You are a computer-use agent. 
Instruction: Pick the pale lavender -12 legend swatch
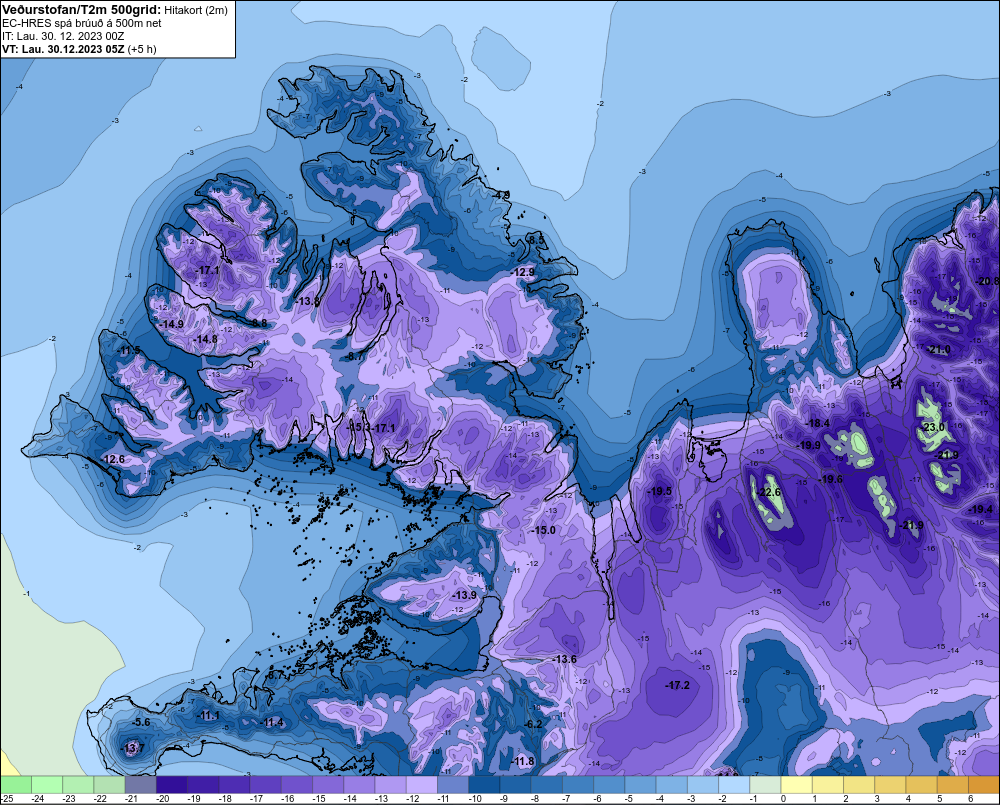click(422, 784)
